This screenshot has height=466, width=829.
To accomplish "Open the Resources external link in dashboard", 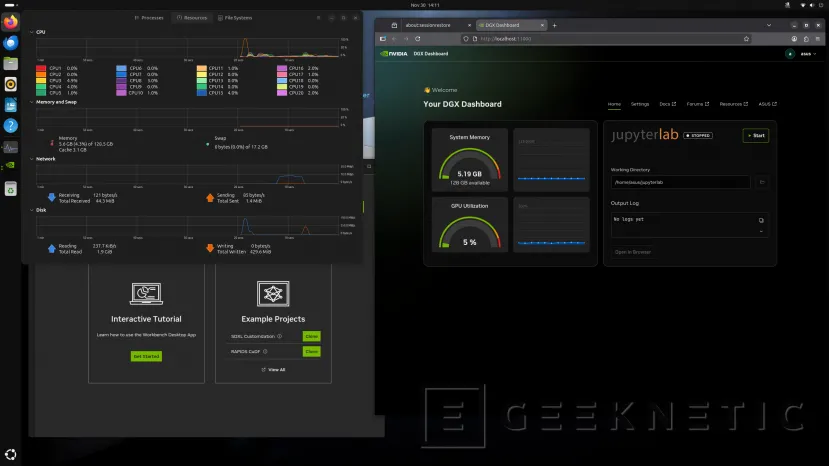I will pyautogui.click(x=733, y=104).
